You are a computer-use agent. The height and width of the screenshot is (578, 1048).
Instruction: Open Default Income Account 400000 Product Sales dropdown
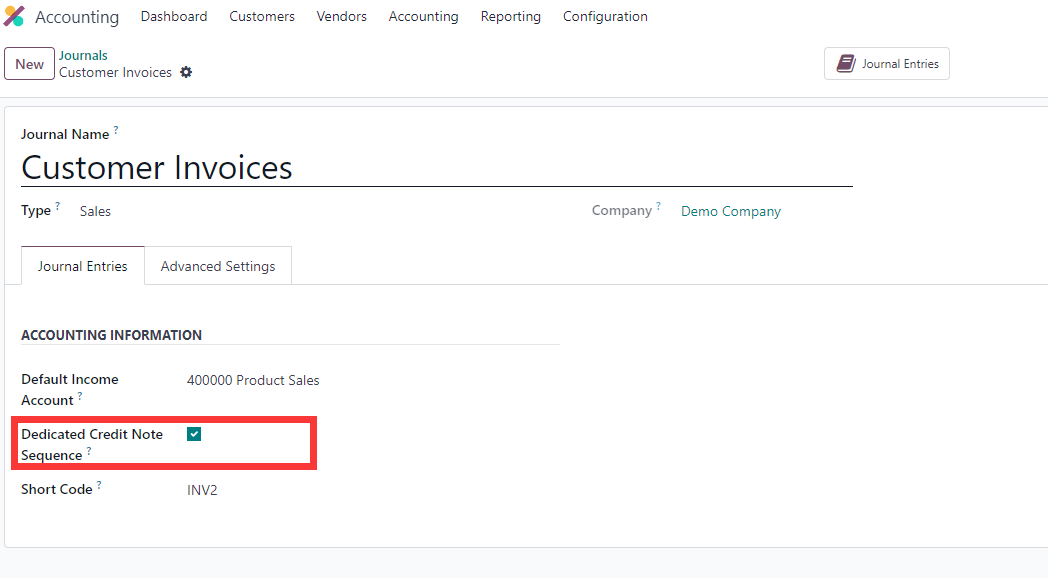click(253, 380)
